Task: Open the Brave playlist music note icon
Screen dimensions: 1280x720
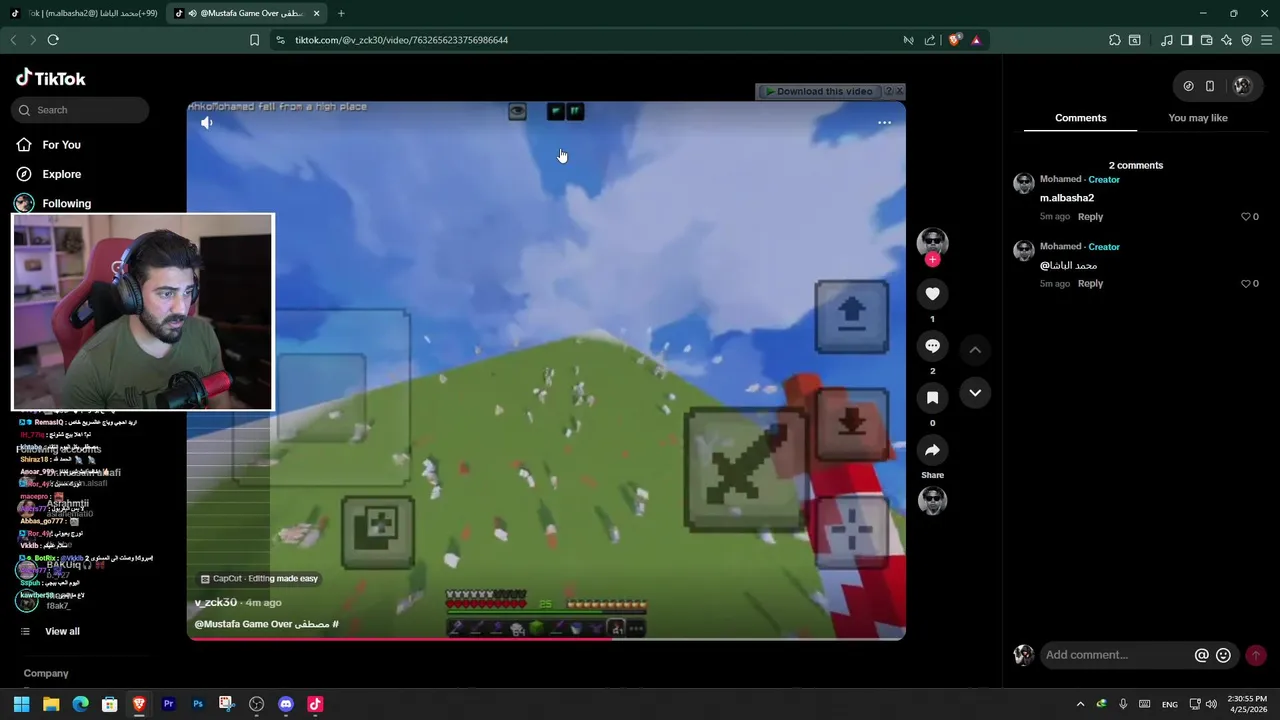Action: [x=1167, y=40]
